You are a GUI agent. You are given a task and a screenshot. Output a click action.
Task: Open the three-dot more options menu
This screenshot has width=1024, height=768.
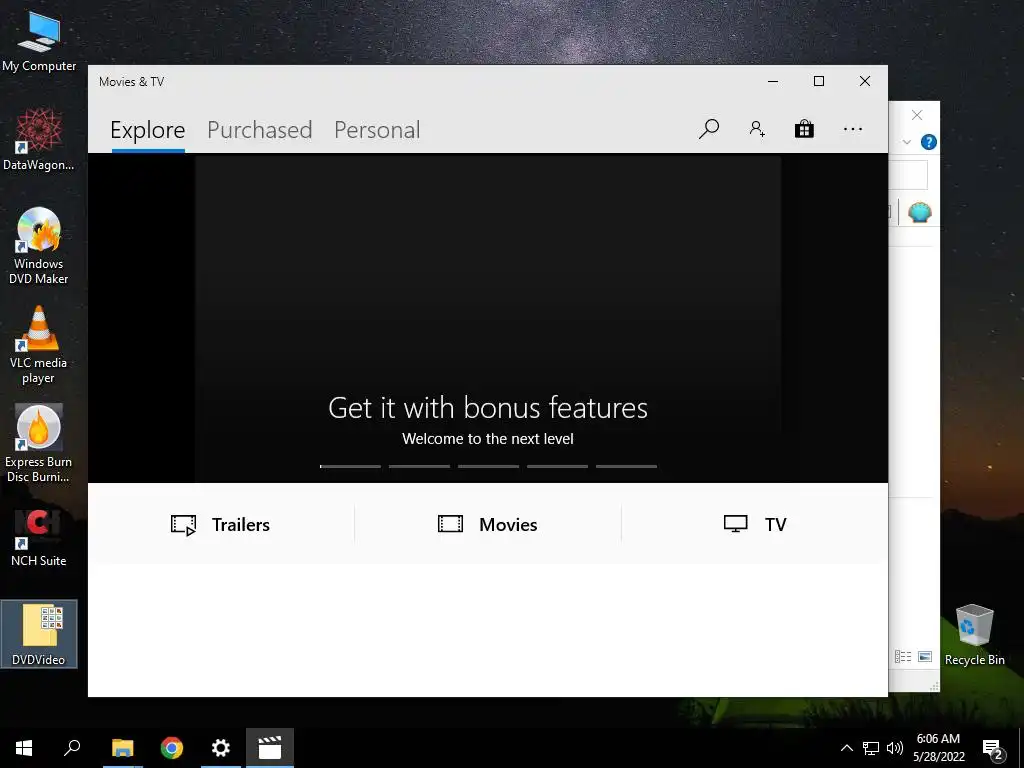pyautogui.click(x=853, y=129)
